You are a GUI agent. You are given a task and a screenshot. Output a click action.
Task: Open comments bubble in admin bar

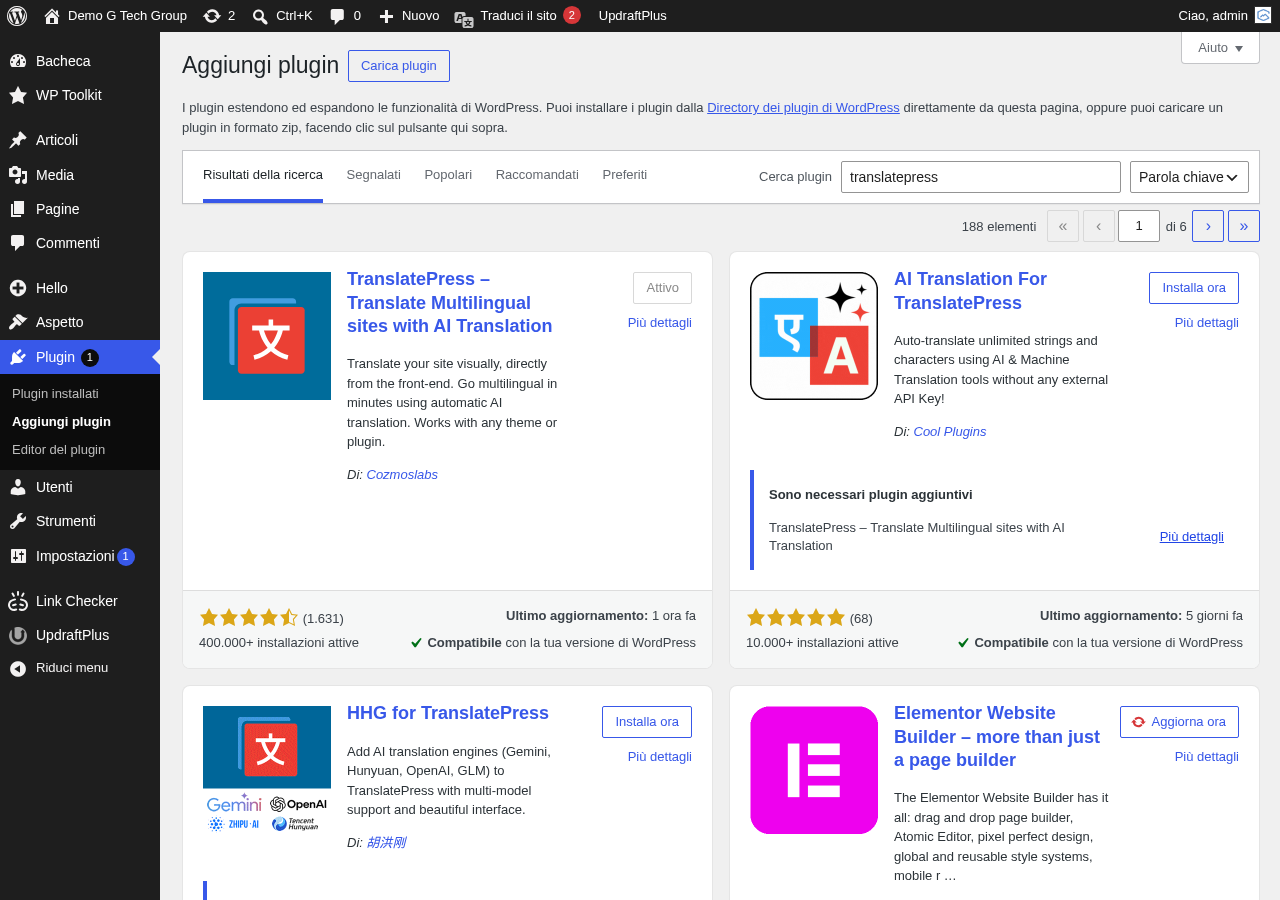(x=345, y=16)
